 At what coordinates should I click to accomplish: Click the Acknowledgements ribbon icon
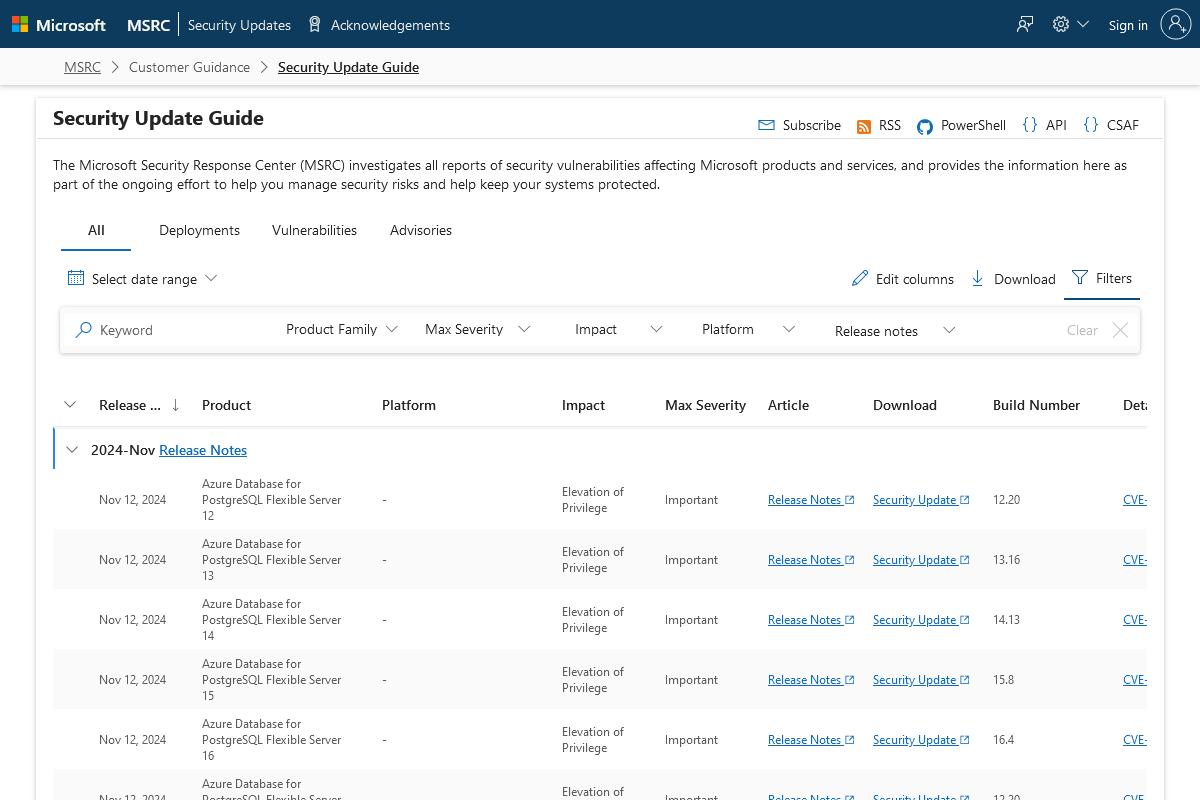pos(315,24)
